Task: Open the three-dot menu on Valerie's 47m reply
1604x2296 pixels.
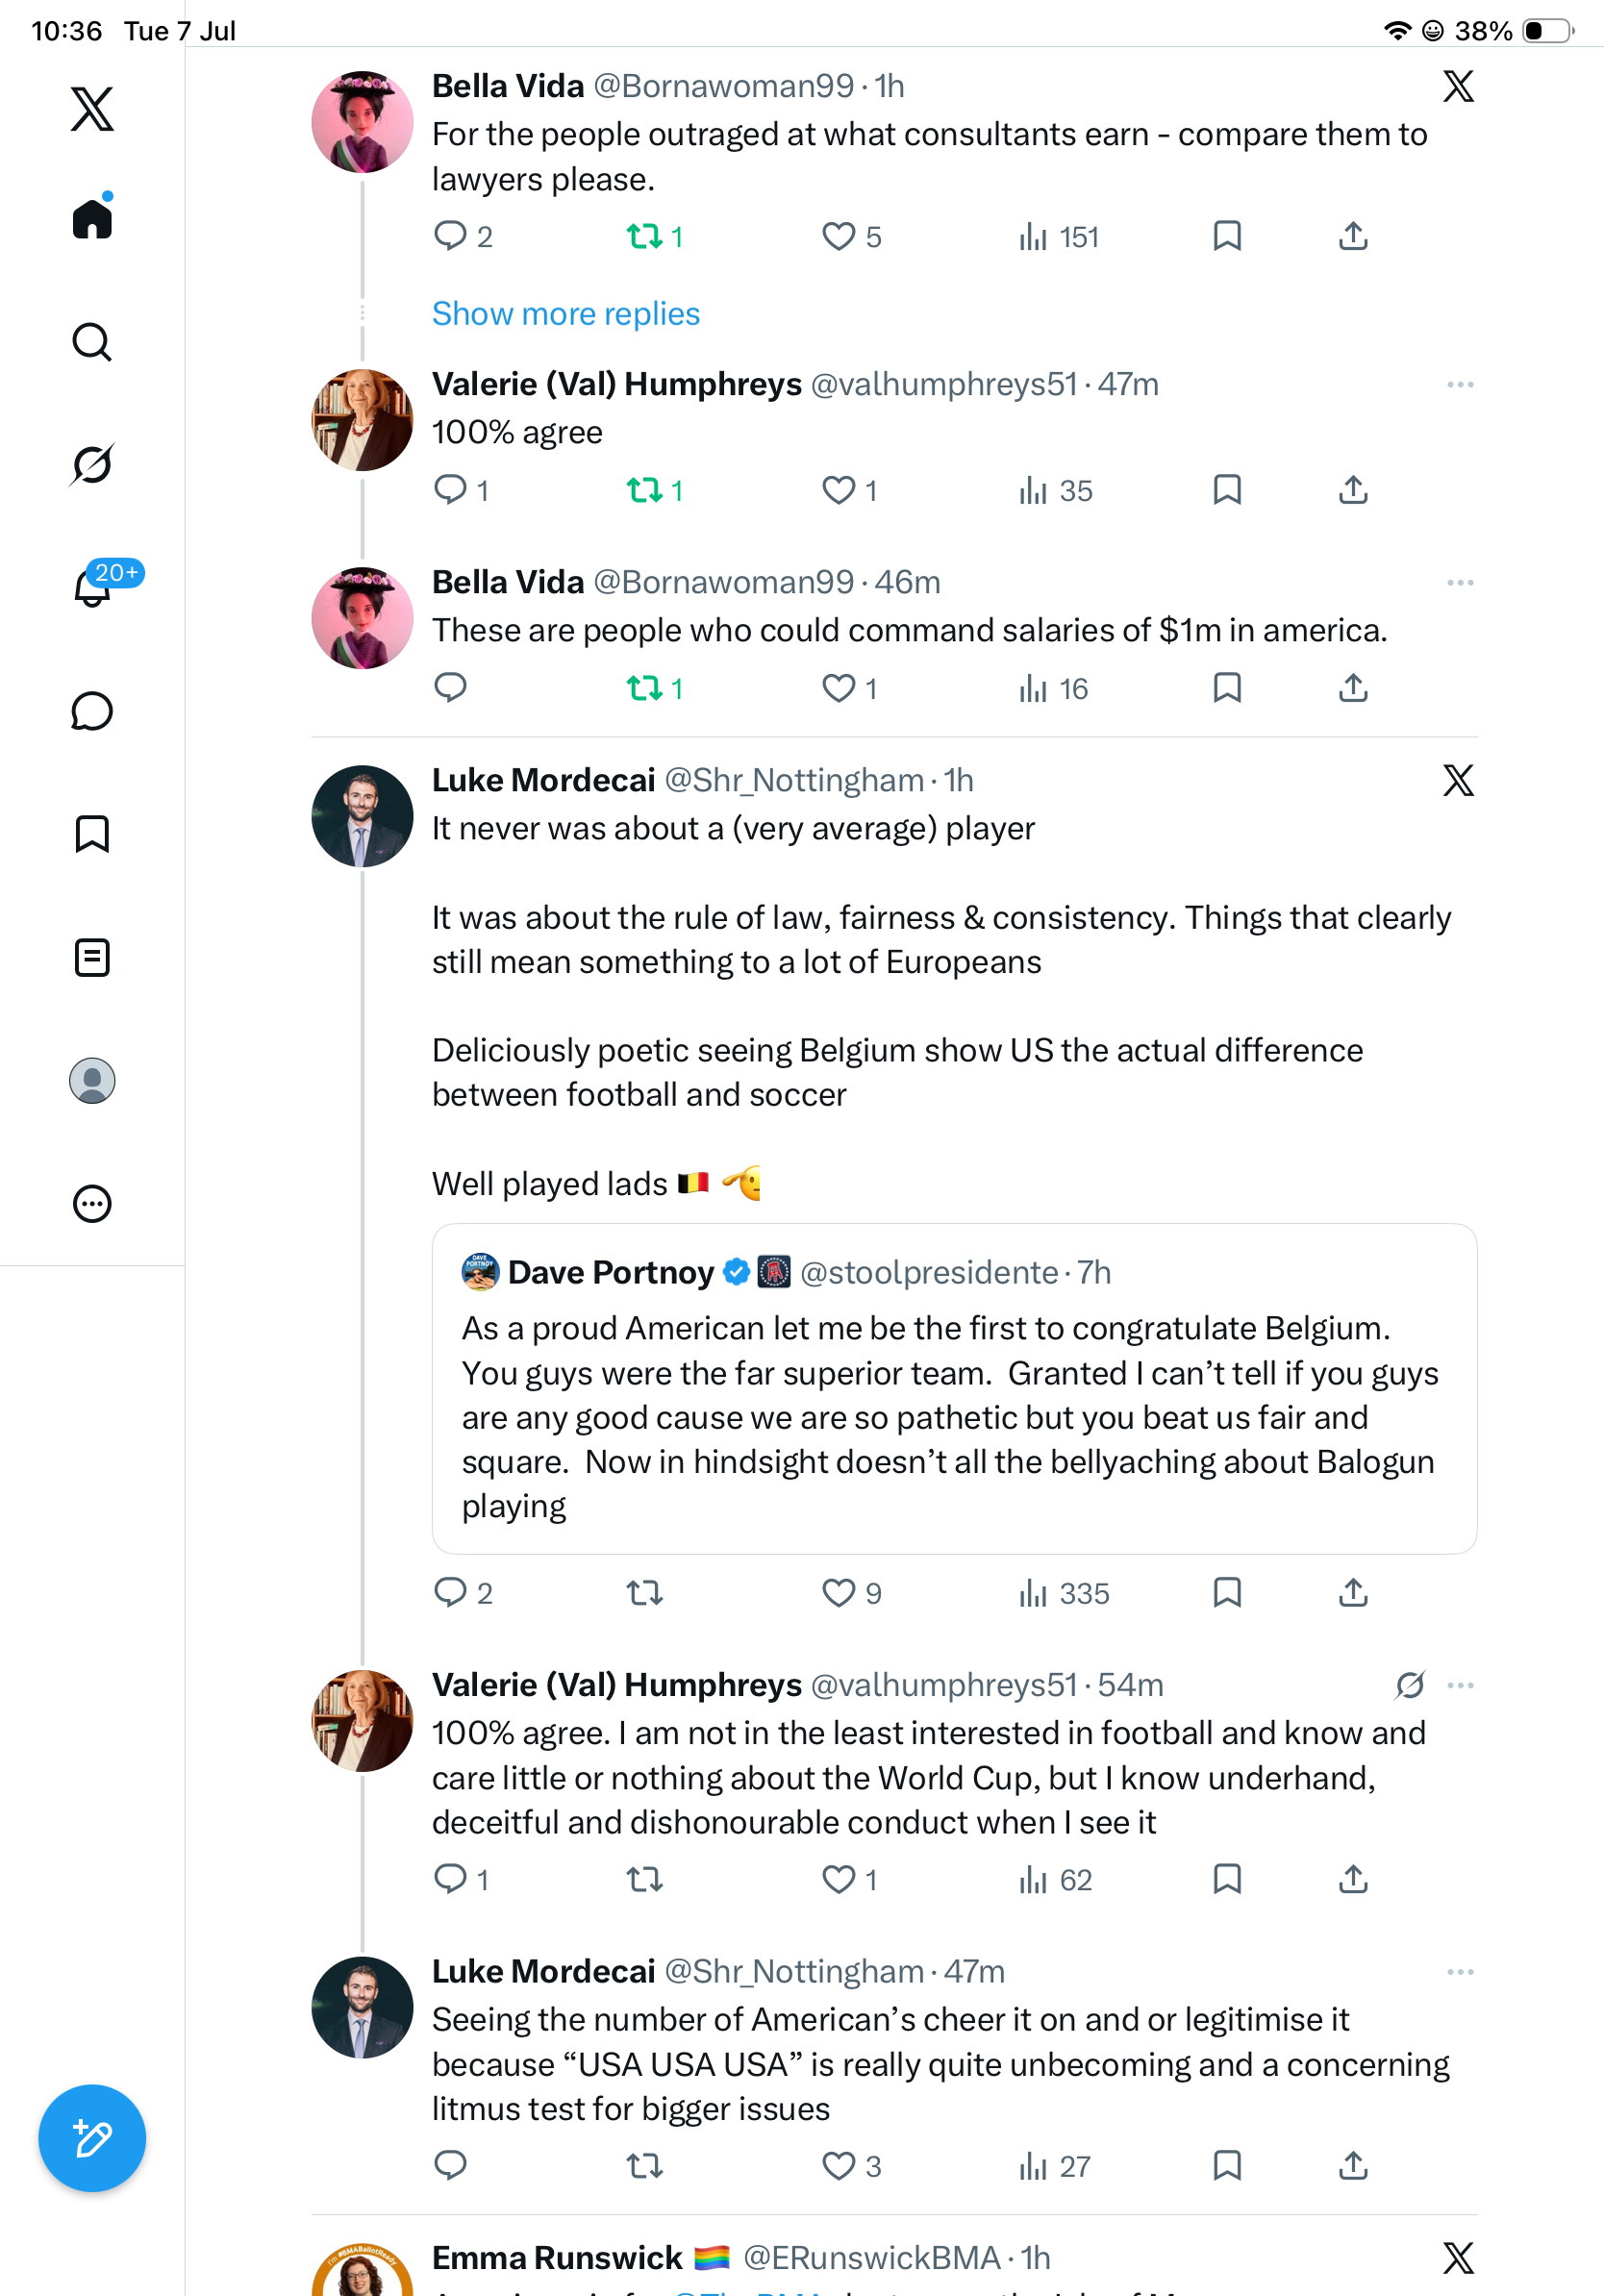Action: click(x=1460, y=385)
